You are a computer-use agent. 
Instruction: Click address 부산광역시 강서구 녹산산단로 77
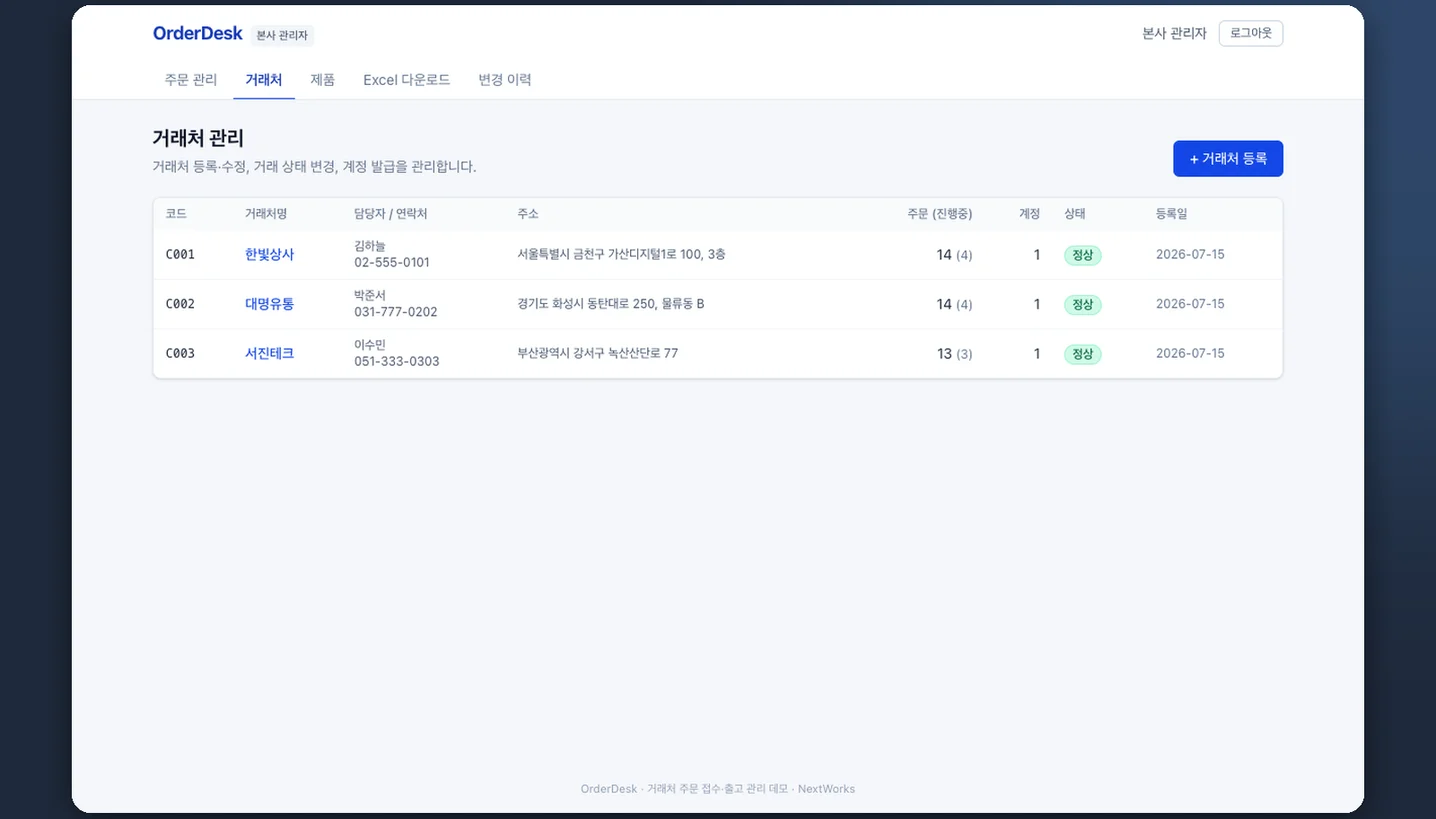(x=598, y=353)
